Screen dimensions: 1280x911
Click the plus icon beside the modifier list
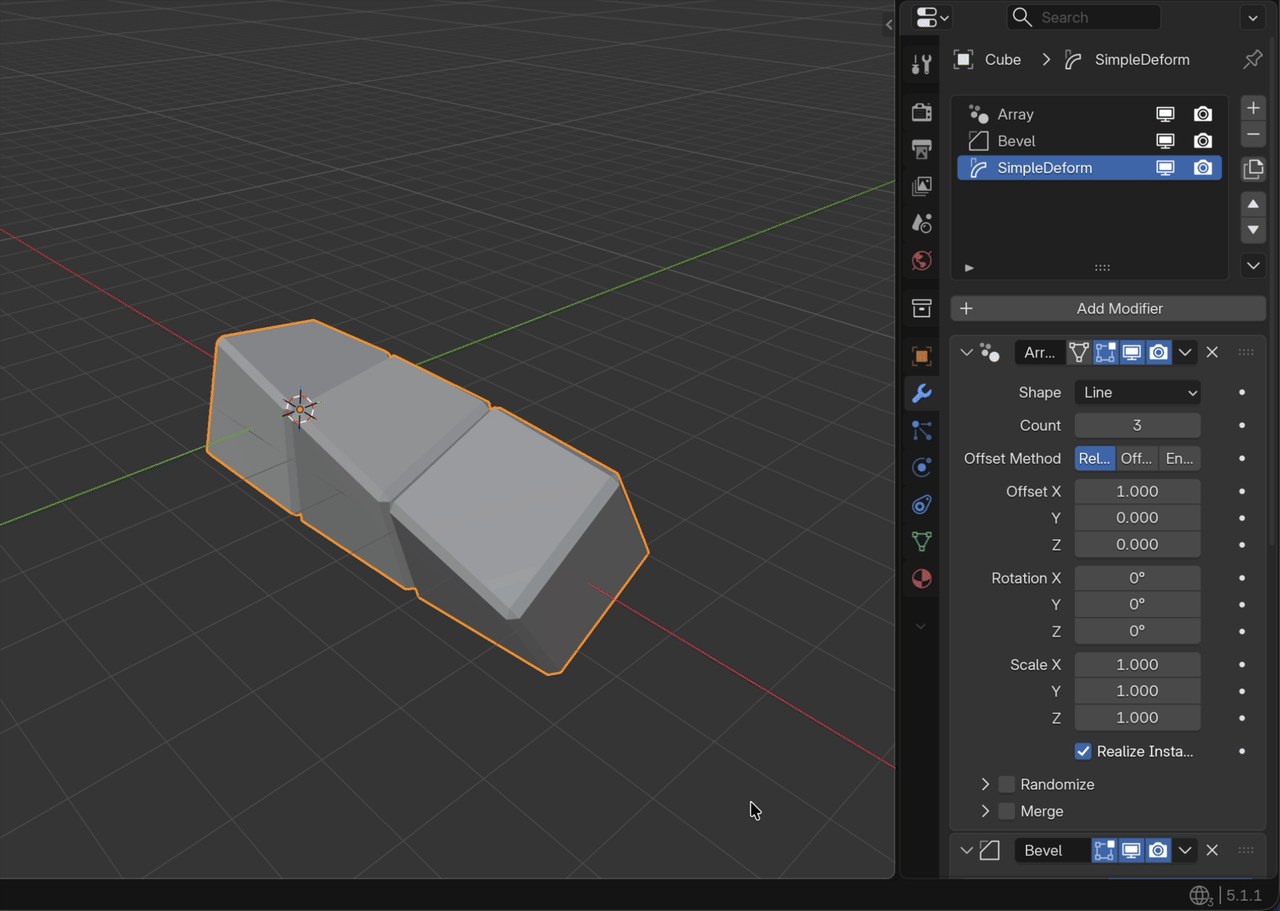(x=1253, y=108)
